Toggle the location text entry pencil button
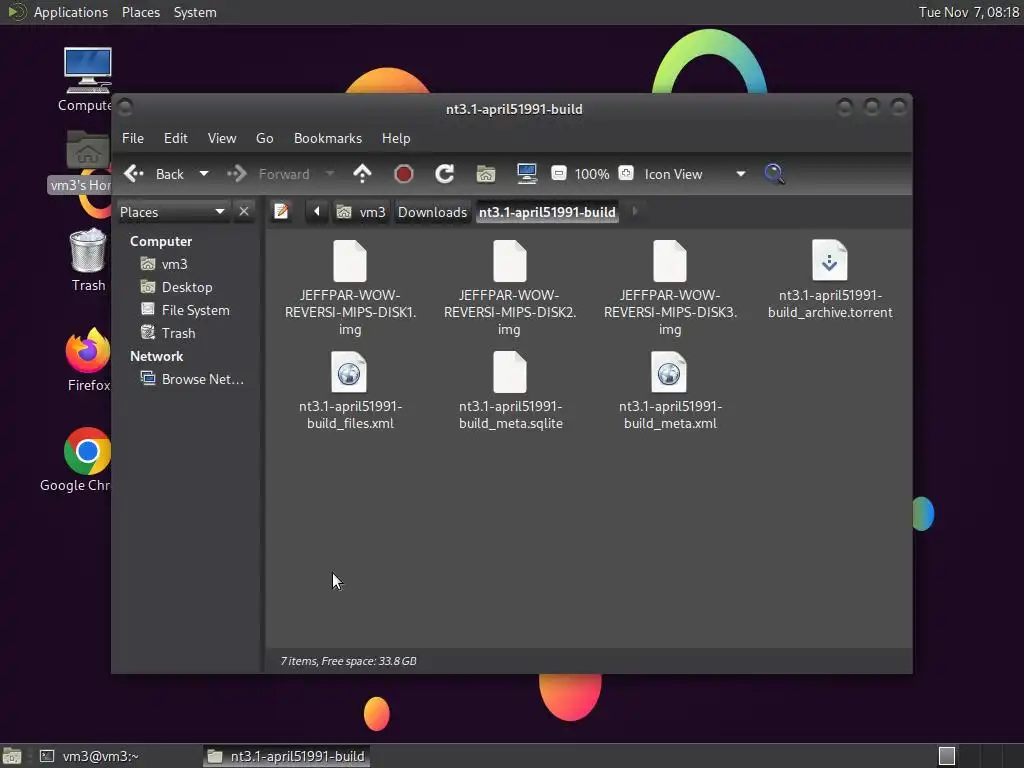Image resolution: width=1024 pixels, height=768 pixels. (281, 212)
